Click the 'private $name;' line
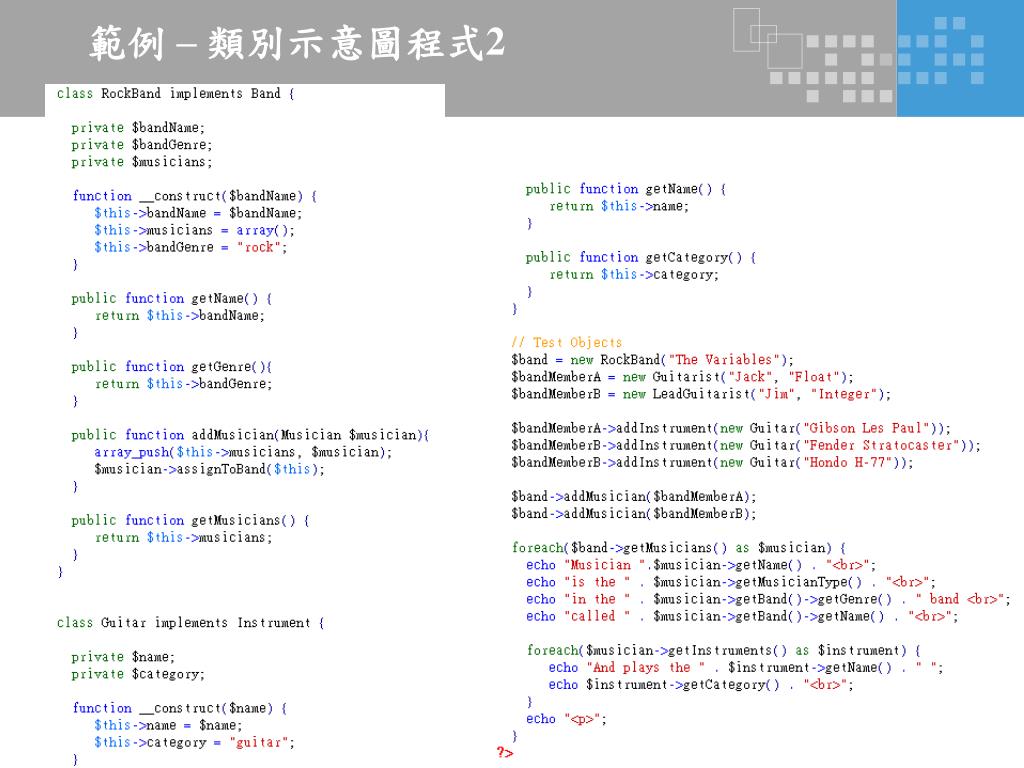The image size is (1024, 768). (123, 657)
